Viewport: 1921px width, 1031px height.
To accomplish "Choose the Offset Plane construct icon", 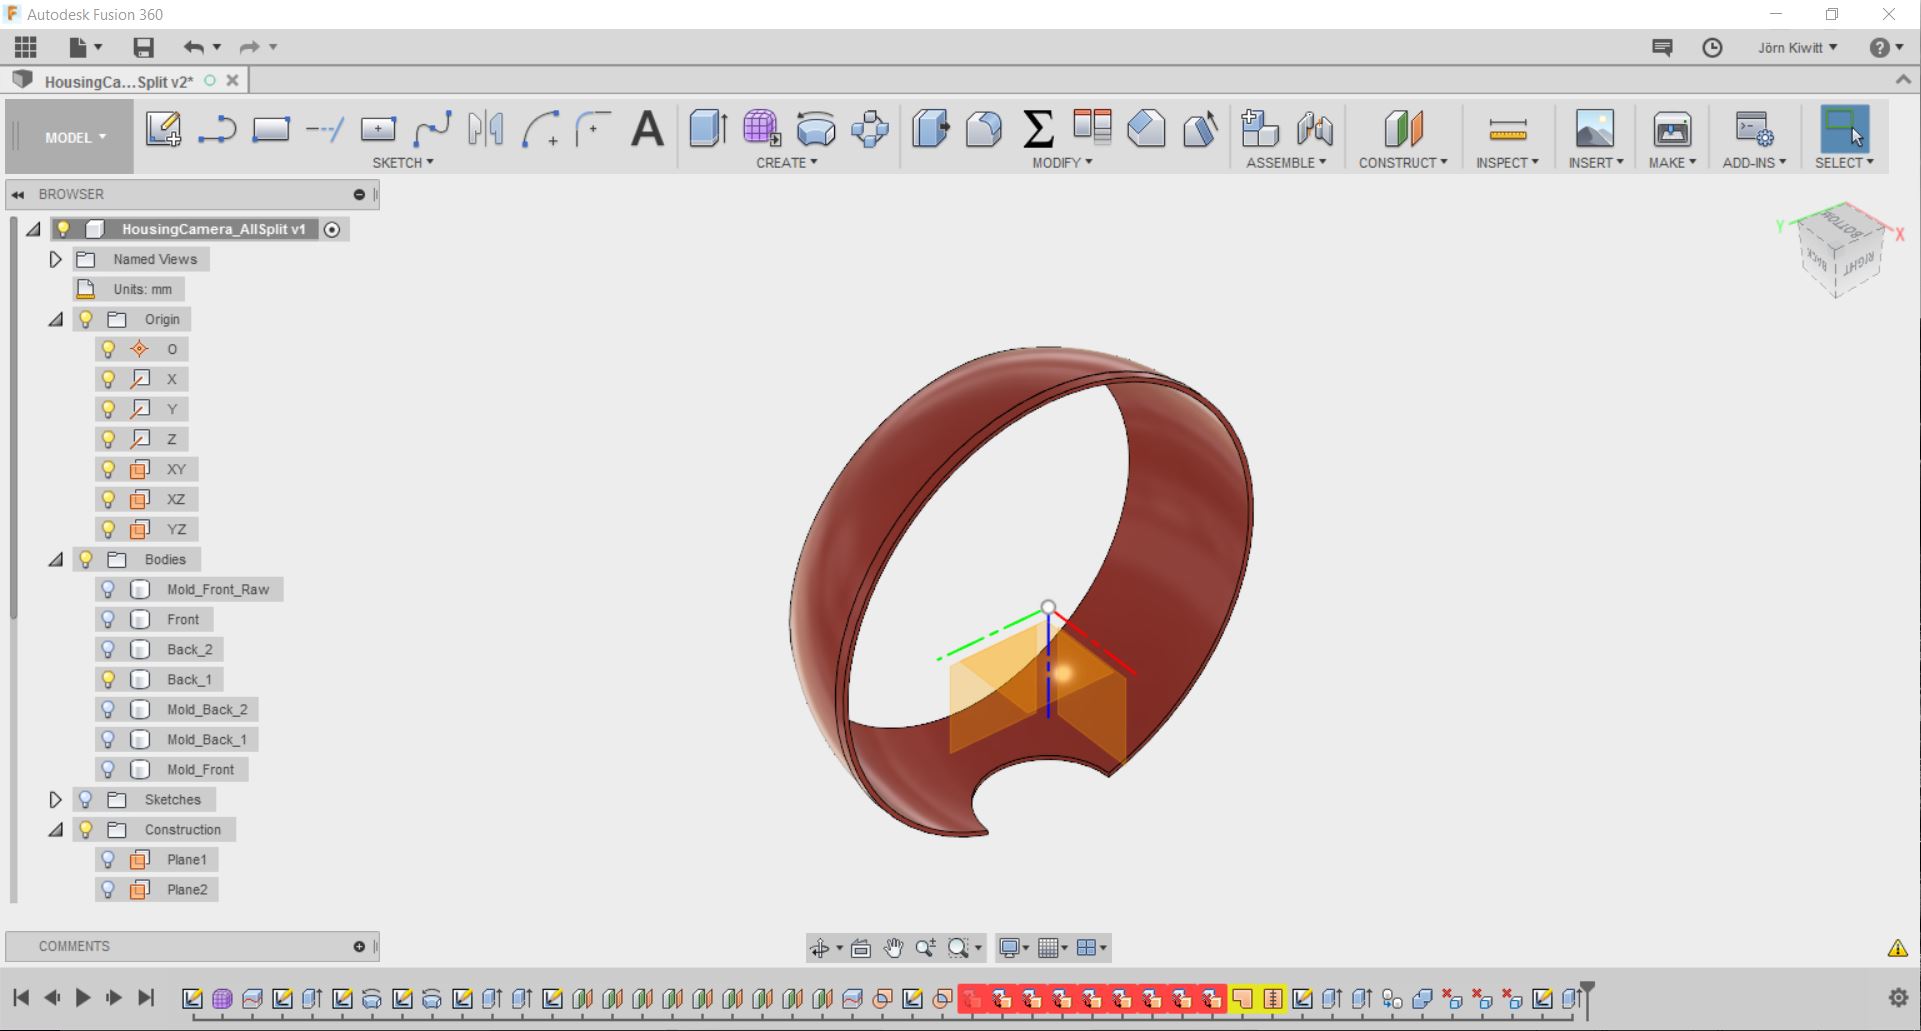I will click(1403, 129).
